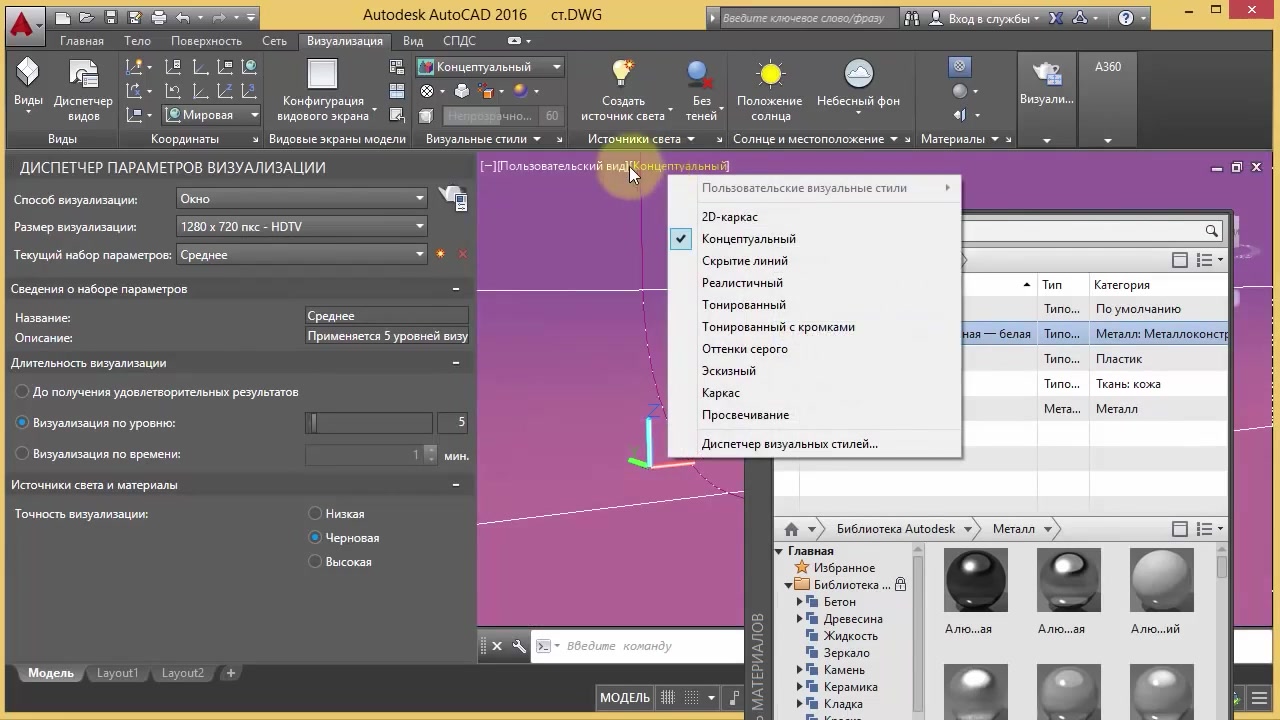Click render output settings icon beside Окно
This screenshot has height=720, width=1280.
click(x=455, y=198)
